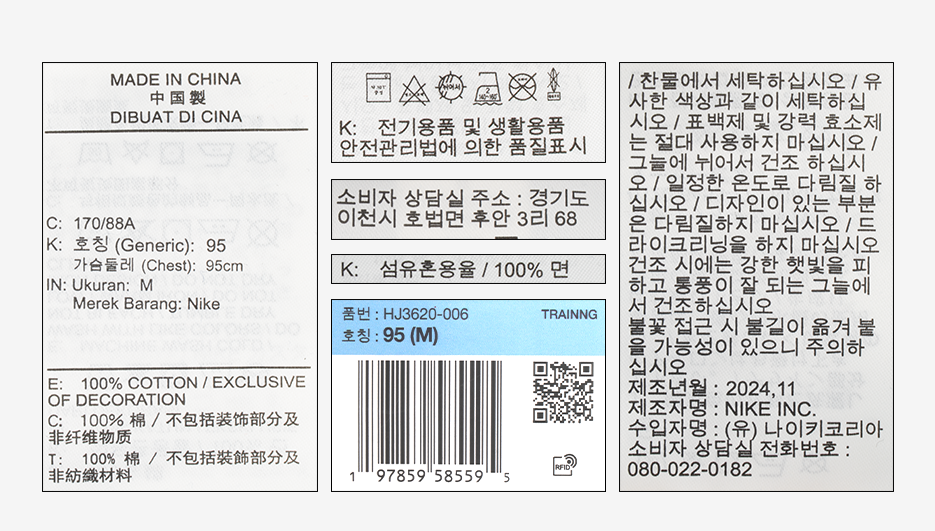Click the MADE IN CHINA heading
Viewport: 935px width, 531px height.
(x=176, y=79)
